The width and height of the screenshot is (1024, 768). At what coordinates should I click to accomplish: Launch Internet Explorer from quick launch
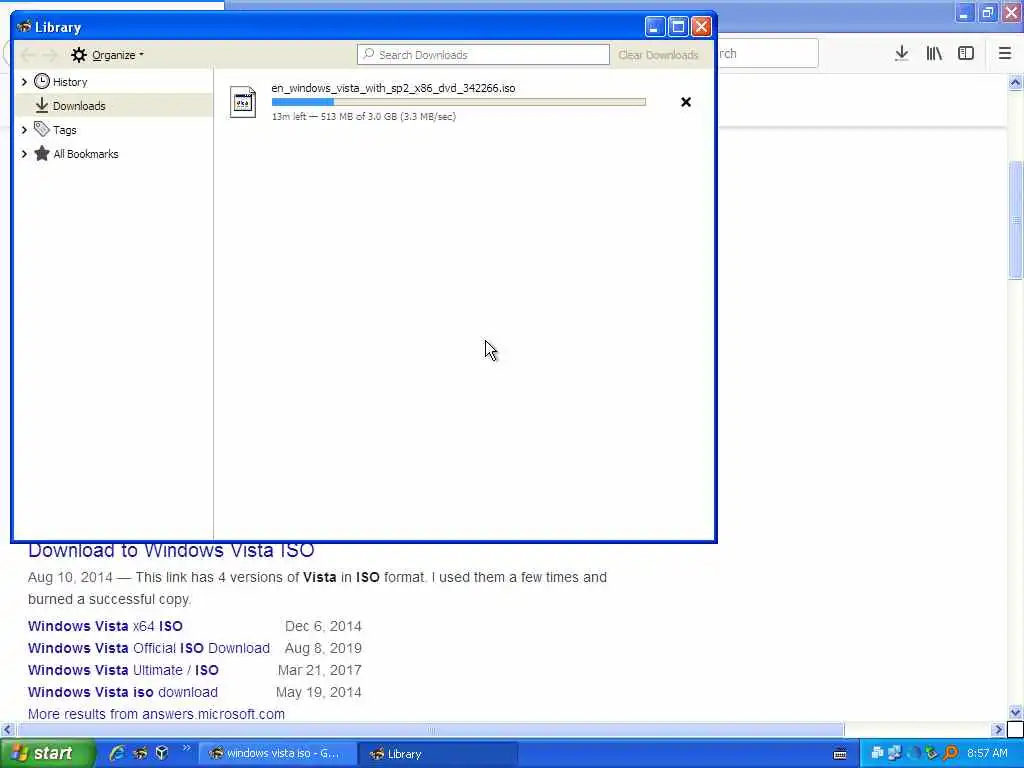117,753
